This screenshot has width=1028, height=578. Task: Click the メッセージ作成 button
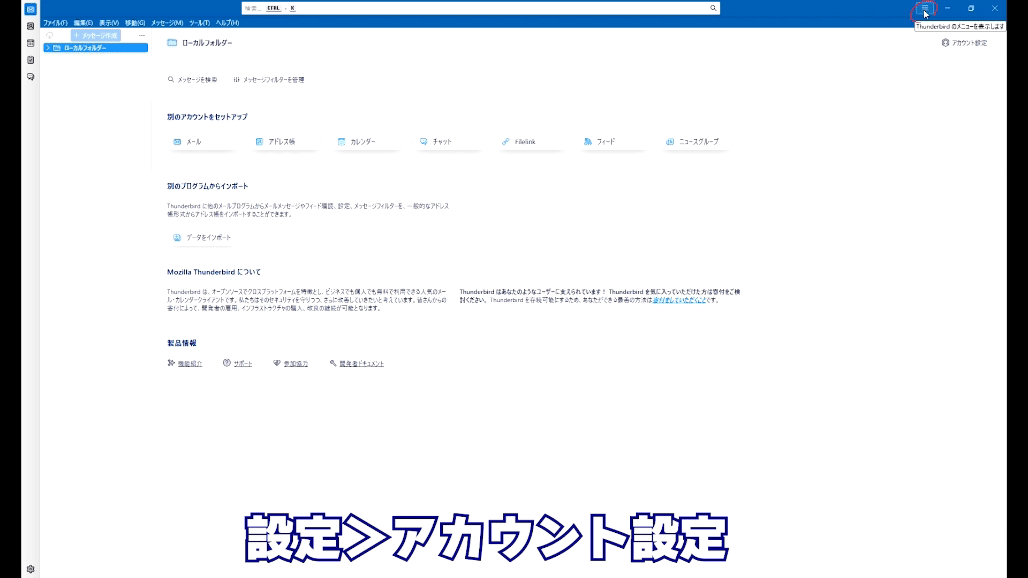click(96, 35)
